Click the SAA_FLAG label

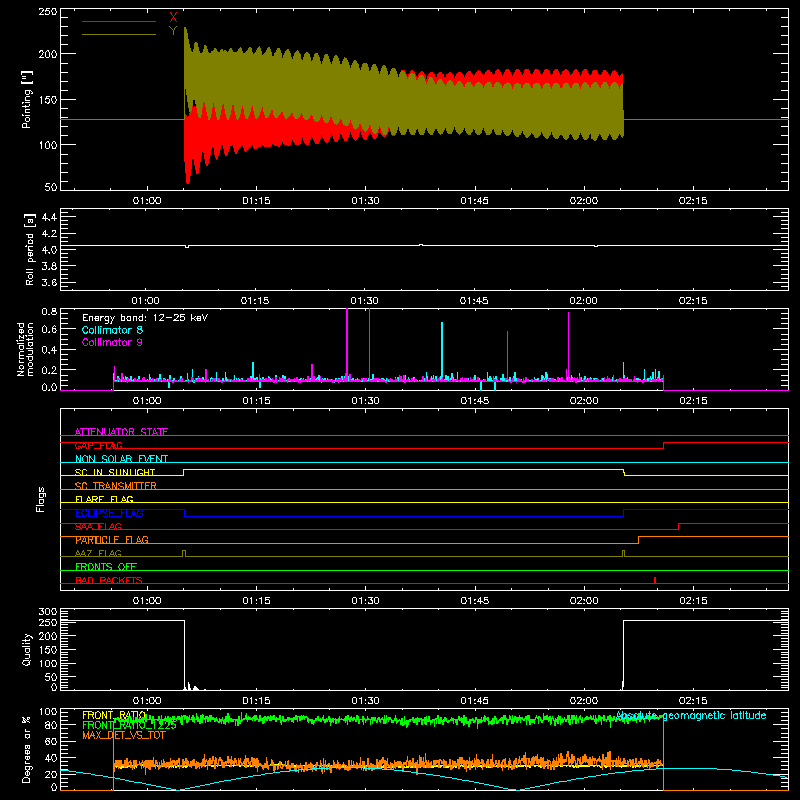point(98,526)
